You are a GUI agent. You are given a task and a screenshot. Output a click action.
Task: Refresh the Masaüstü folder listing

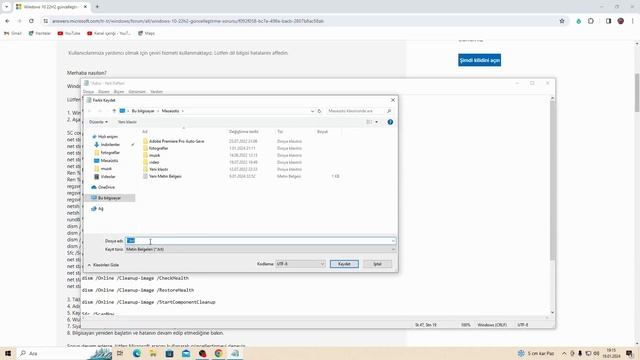[320, 111]
